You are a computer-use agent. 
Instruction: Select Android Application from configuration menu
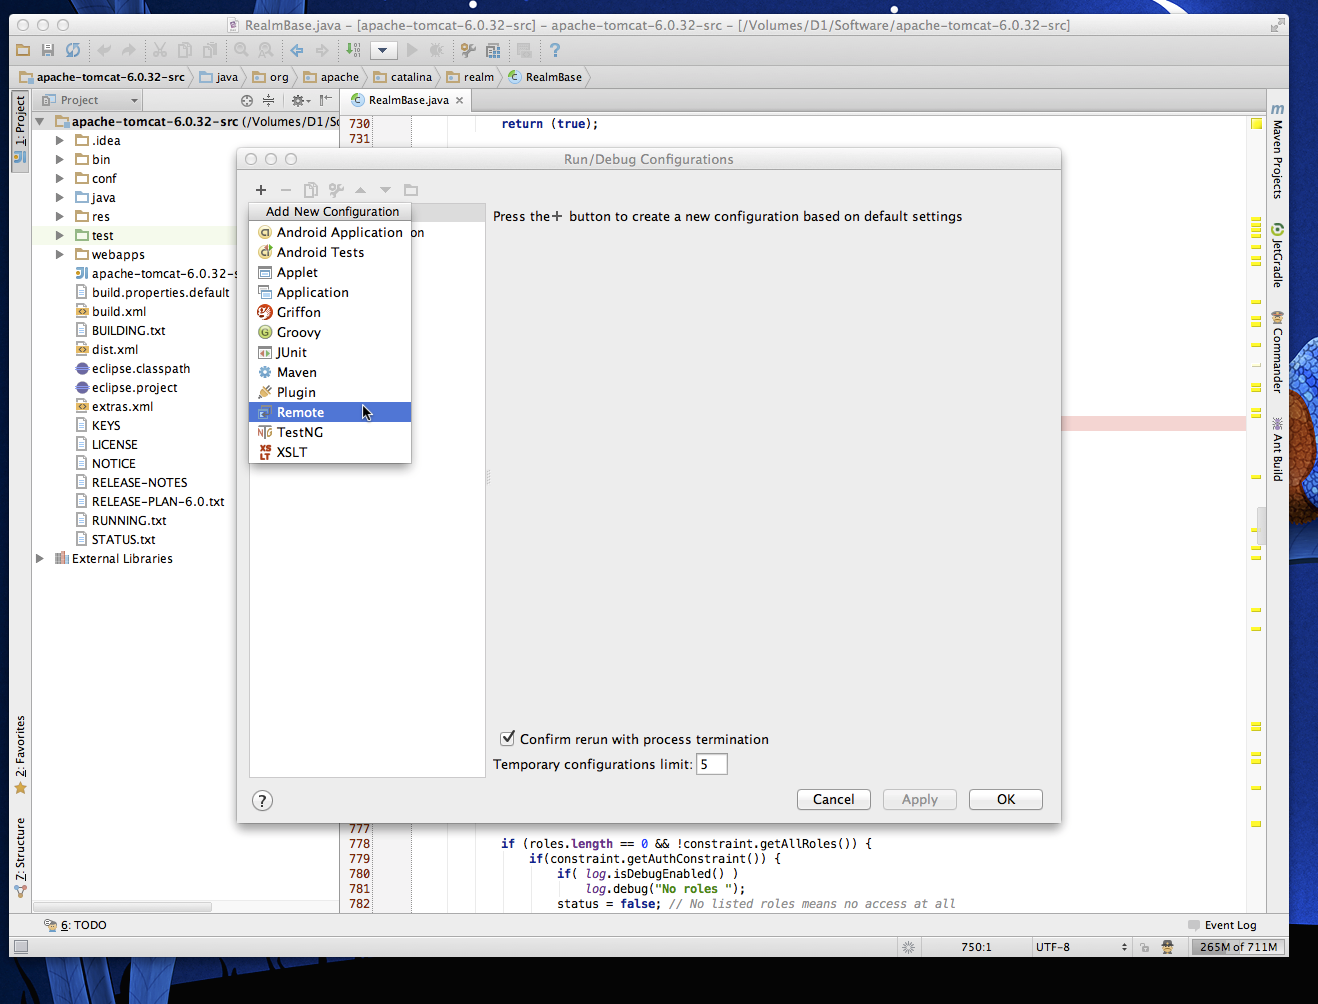click(330, 232)
